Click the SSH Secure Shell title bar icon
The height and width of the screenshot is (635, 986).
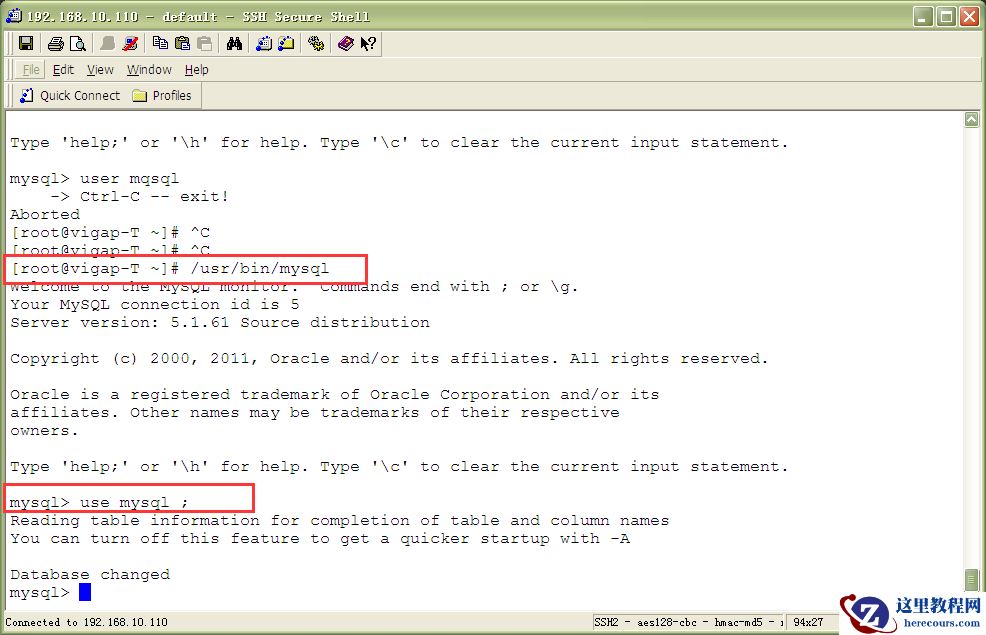tap(13, 16)
